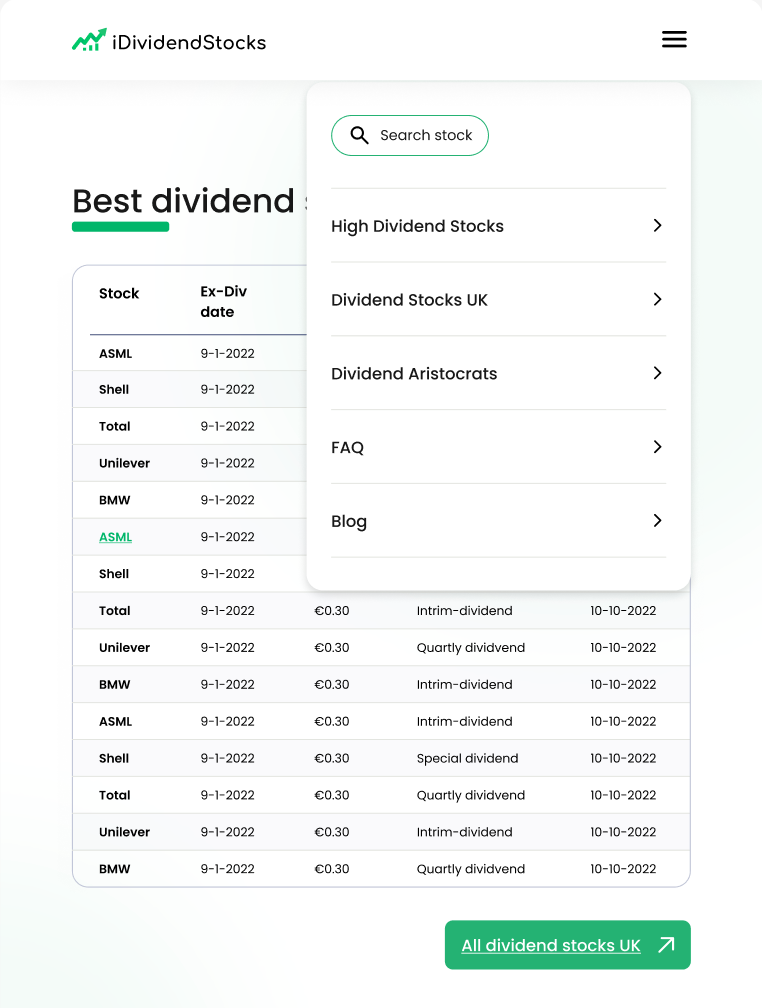Viewport: 762px width, 1008px height.
Task: Click the magnifying glass search icon
Action: coord(359,135)
